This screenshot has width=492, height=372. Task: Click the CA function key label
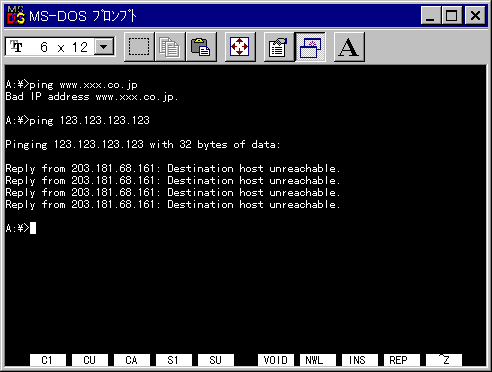click(x=131, y=360)
